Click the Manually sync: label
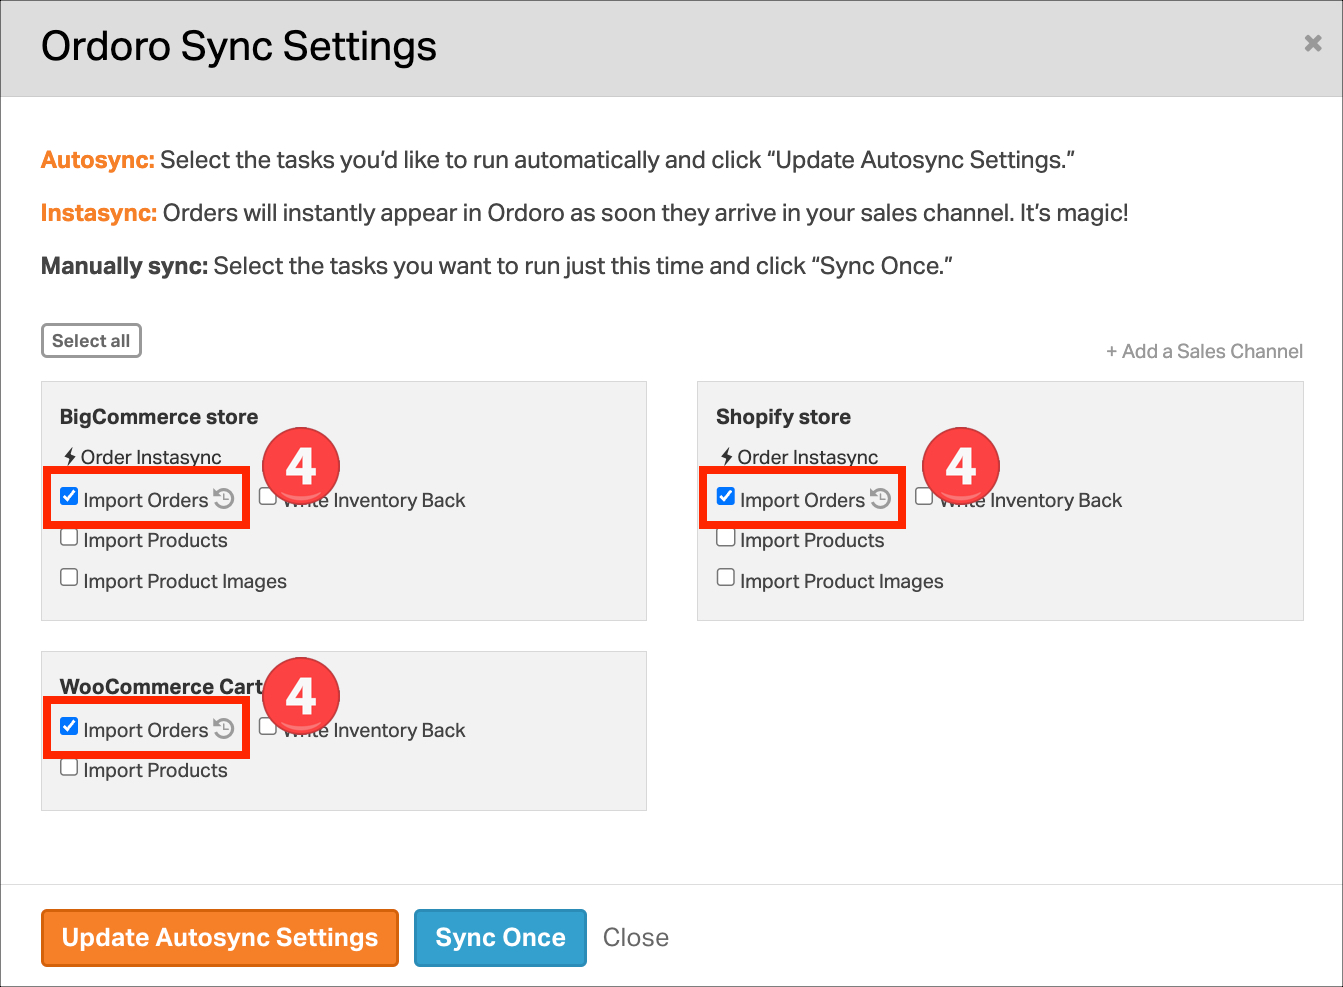 [125, 266]
